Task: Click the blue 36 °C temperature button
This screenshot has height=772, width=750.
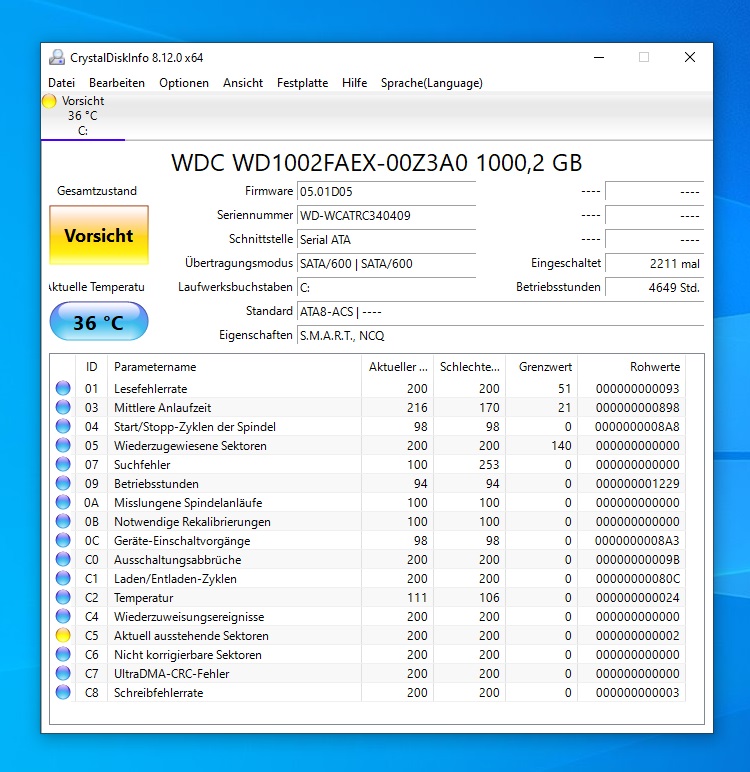Action: point(99,322)
